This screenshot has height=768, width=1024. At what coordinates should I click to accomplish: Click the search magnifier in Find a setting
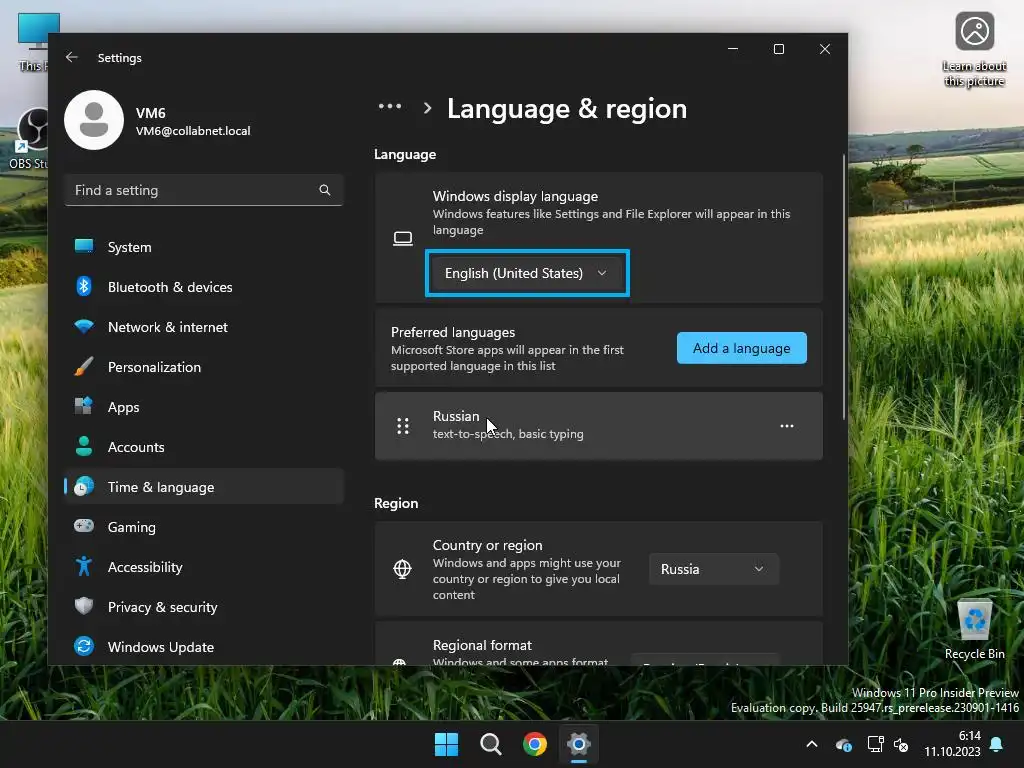coord(325,190)
